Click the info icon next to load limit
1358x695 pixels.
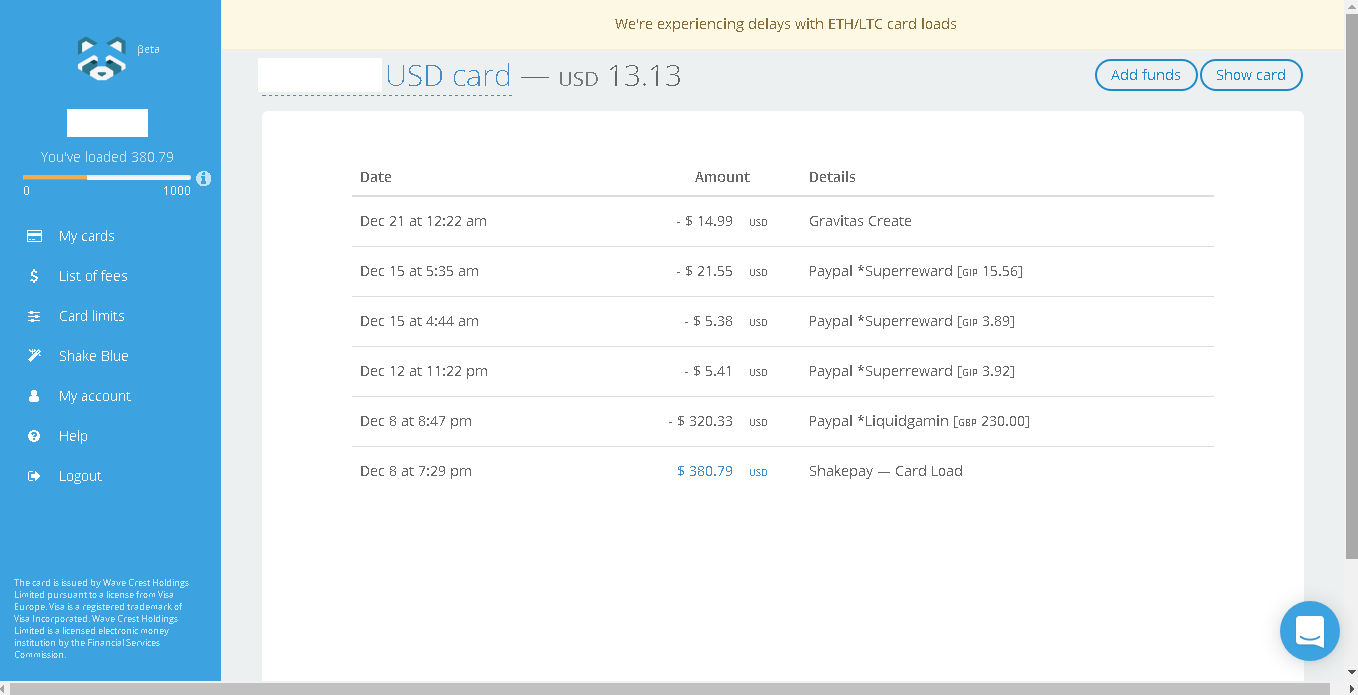point(204,178)
